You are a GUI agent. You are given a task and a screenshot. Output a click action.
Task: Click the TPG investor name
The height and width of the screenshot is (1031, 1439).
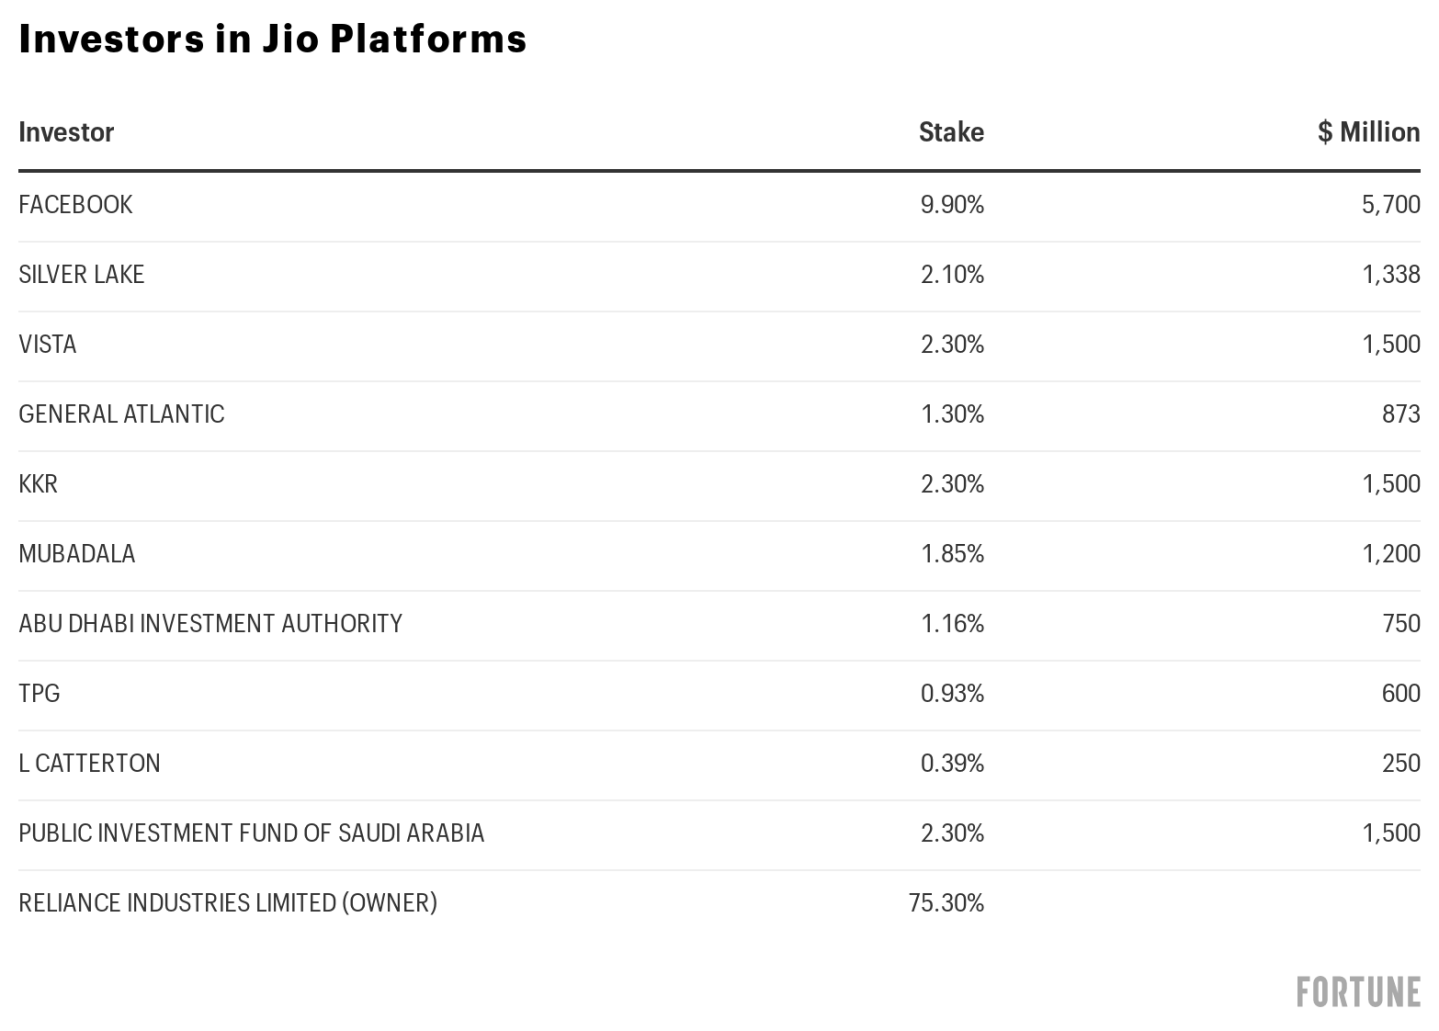point(39,693)
